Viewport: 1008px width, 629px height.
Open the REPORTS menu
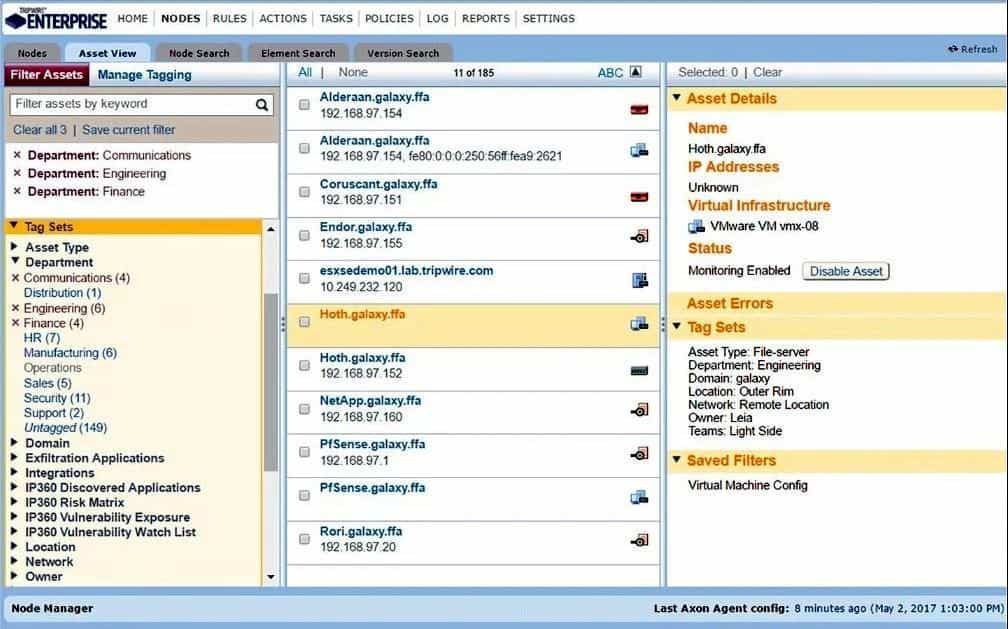pyautogui.click(x=485, y=19)
